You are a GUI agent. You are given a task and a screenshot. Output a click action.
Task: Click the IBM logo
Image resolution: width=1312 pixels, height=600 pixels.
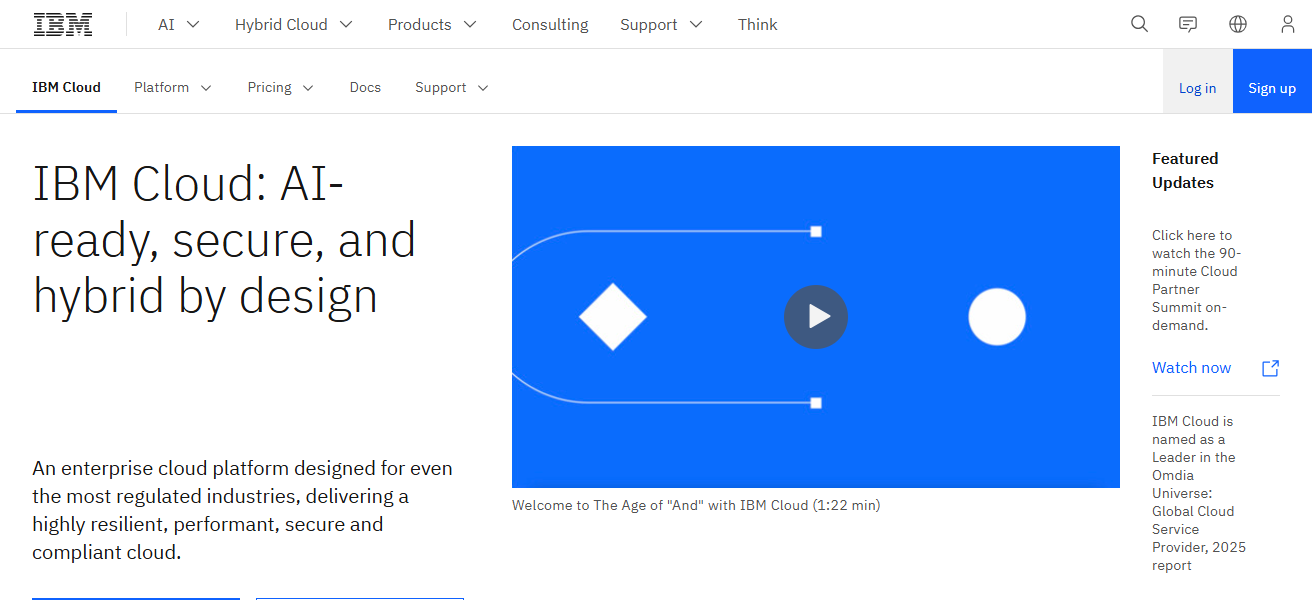[63, 24]
